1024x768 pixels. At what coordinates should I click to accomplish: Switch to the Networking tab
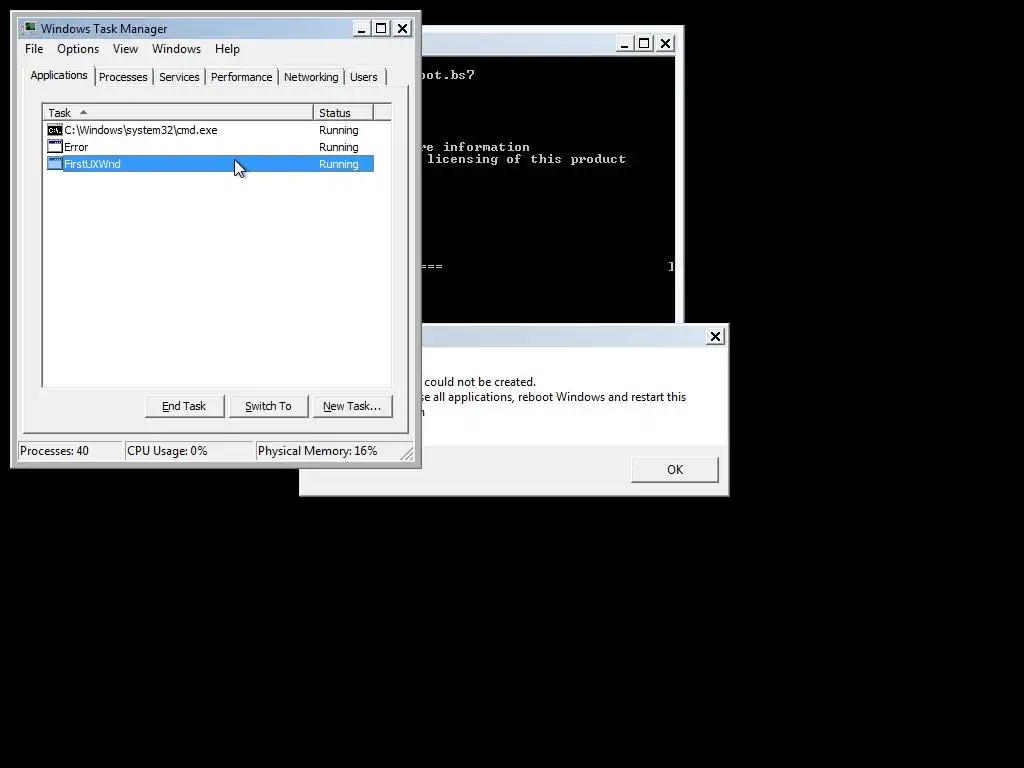tap(311, 77)
